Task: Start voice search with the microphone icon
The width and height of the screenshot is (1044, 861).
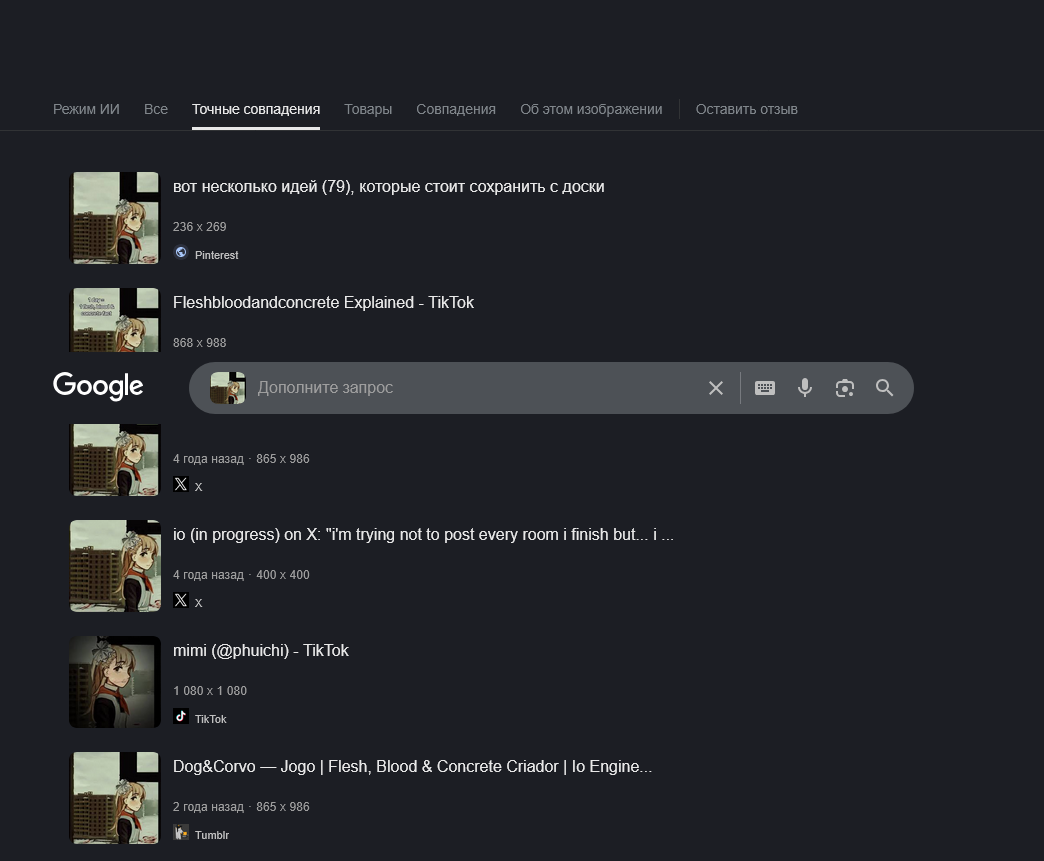Action: (804, 388)
